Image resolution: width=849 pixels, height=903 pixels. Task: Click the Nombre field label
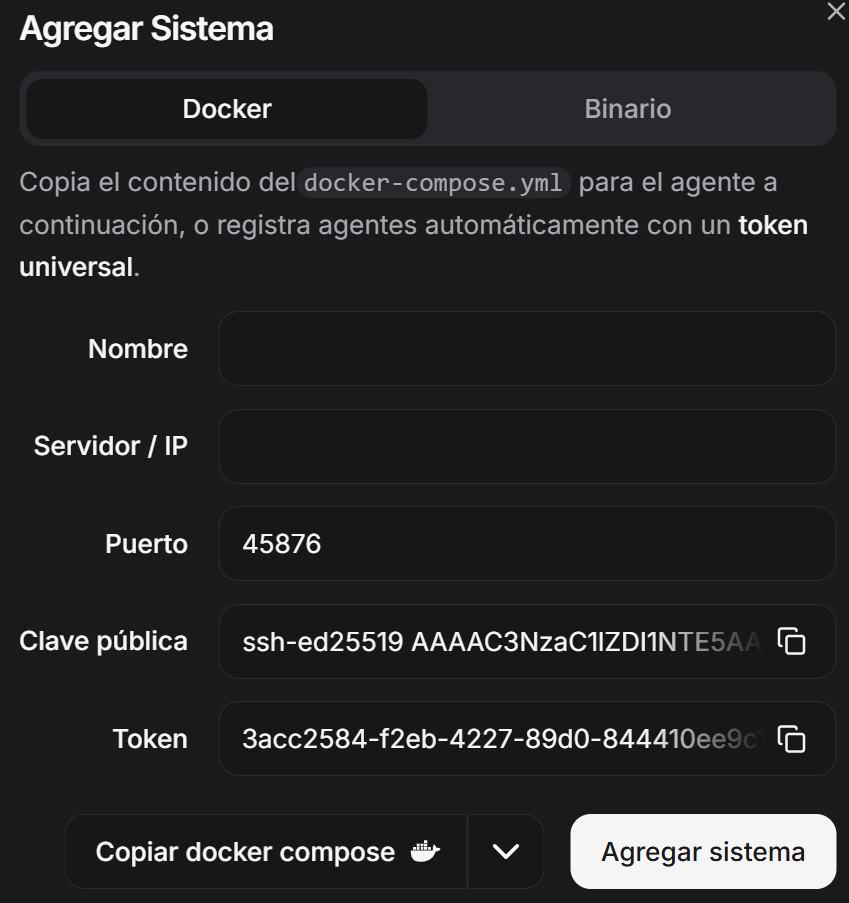pyautogui.click(x=138, y=349)
